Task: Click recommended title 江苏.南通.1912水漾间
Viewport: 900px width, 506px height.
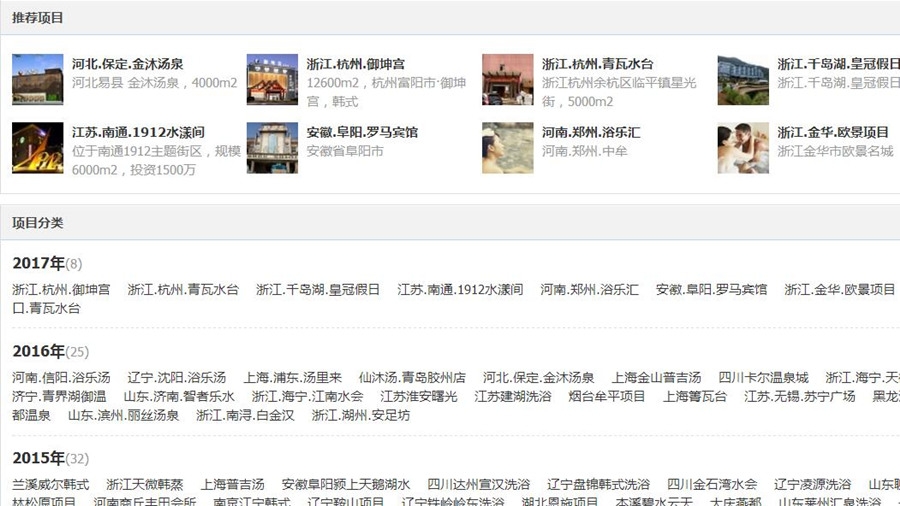Action: point(138,132)
